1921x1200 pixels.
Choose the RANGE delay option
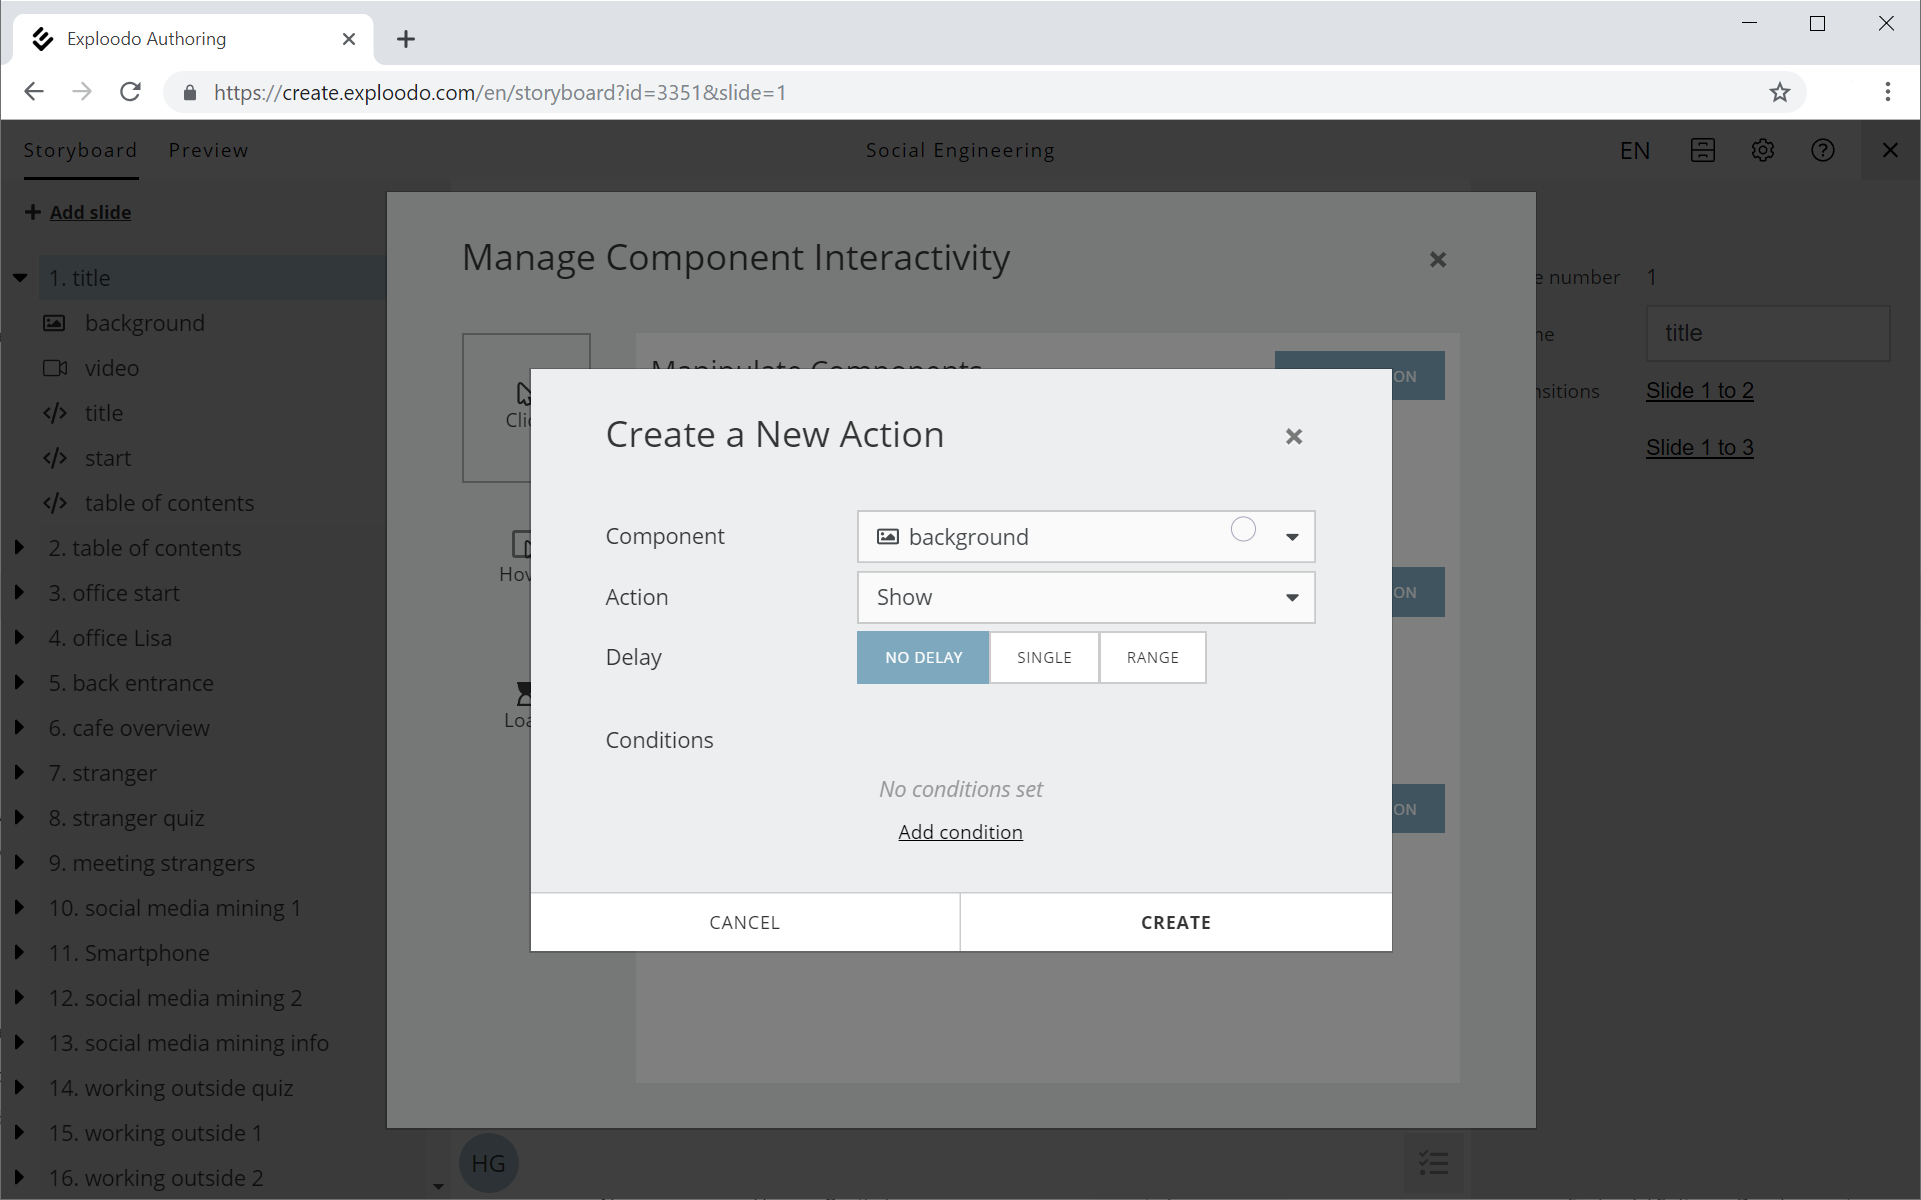click(x=1152, y=657)
